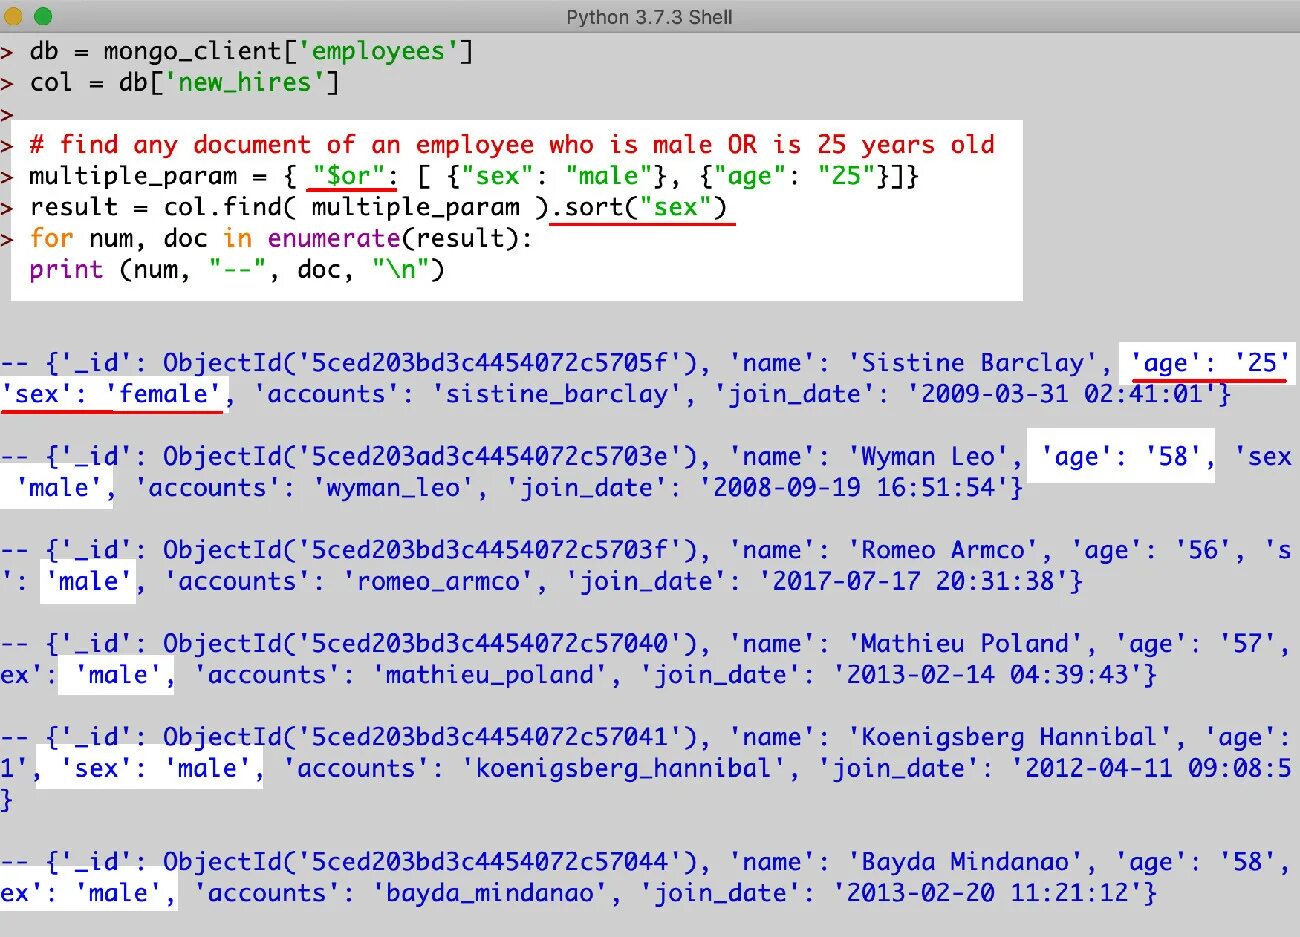This screenshot has width=1300, height=937.
Task: Click the join date '2017-07-17 20:31:38'
Action: pyautogui.click(x=915, y=582)
